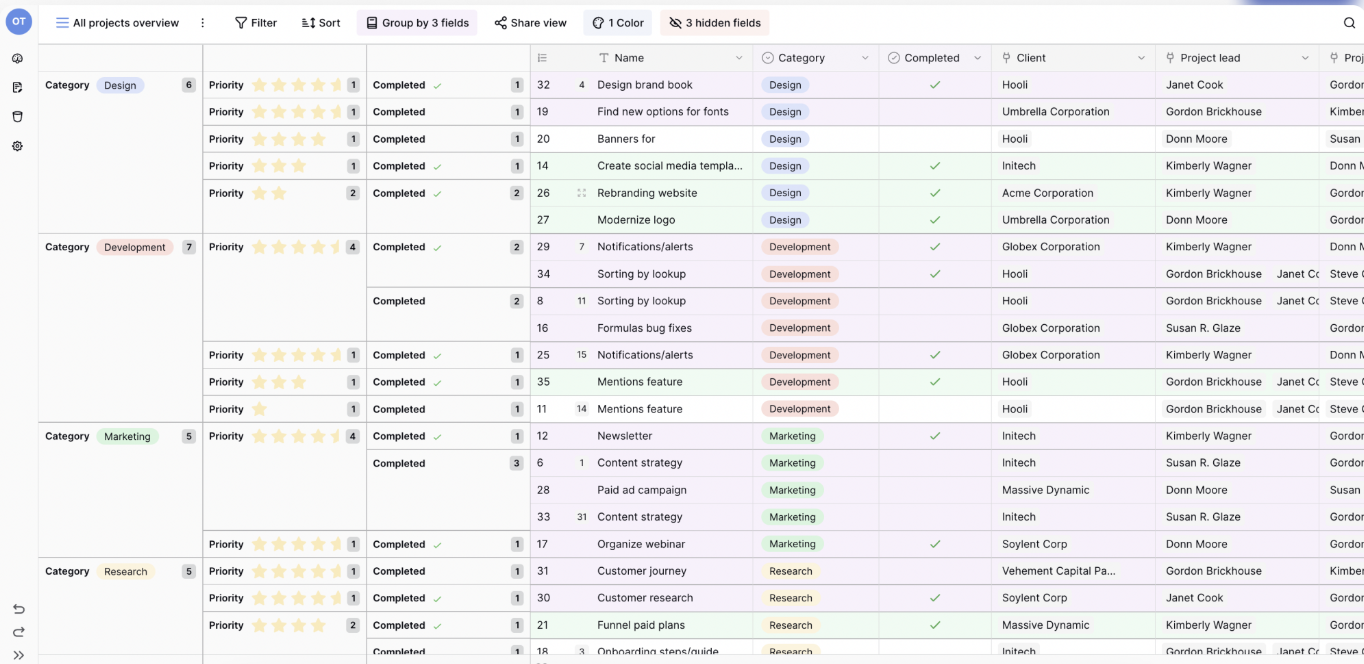Screen dimensions: 1364x664
Task: Open the forms icon in left sidebar
Action: [x=18, y=88]
